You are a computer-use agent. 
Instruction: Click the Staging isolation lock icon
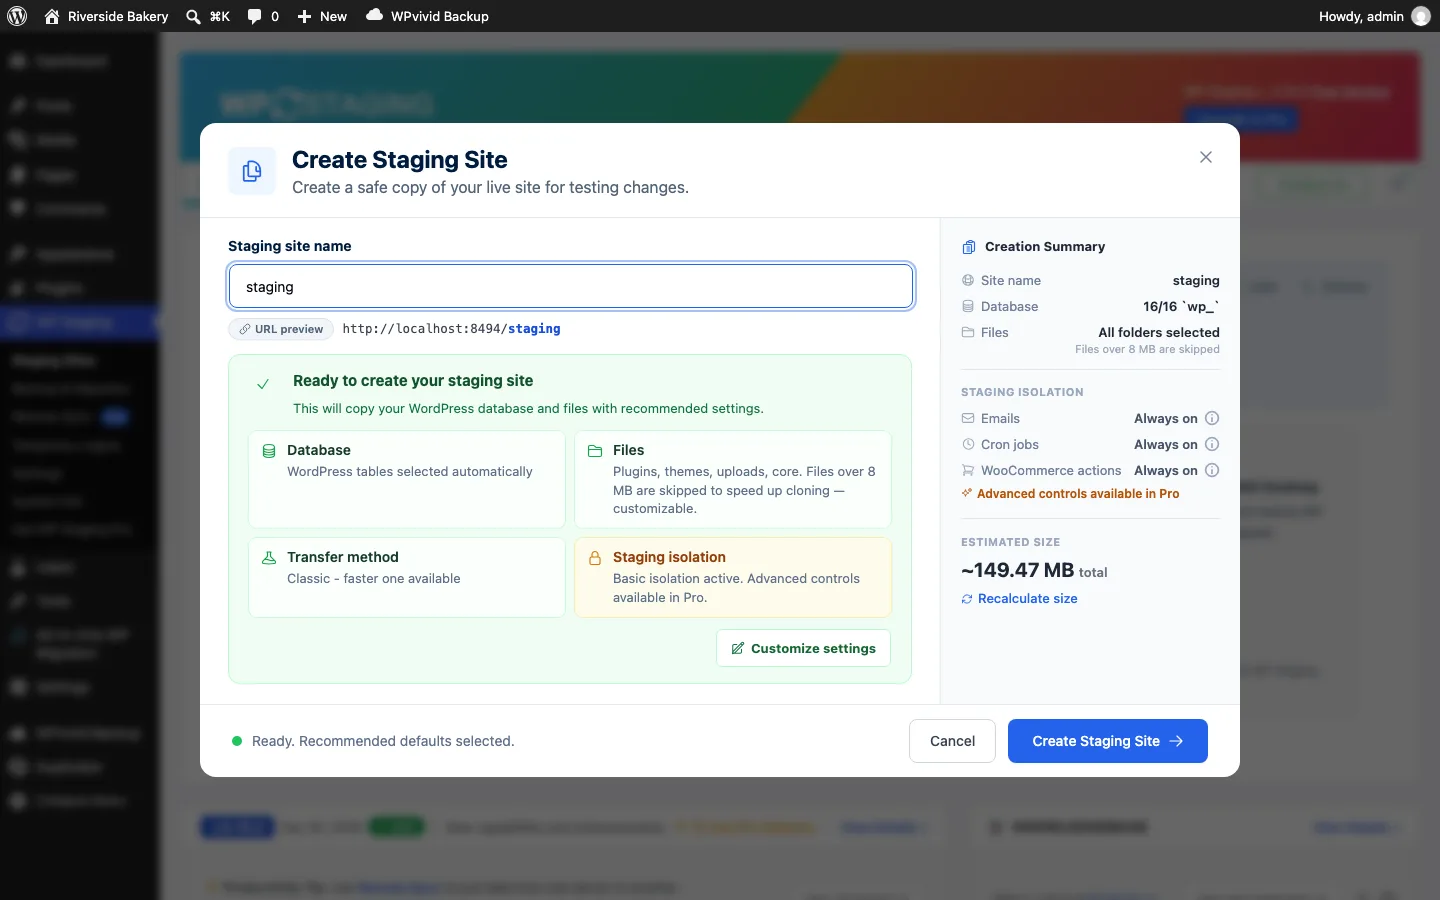[595, 558]
